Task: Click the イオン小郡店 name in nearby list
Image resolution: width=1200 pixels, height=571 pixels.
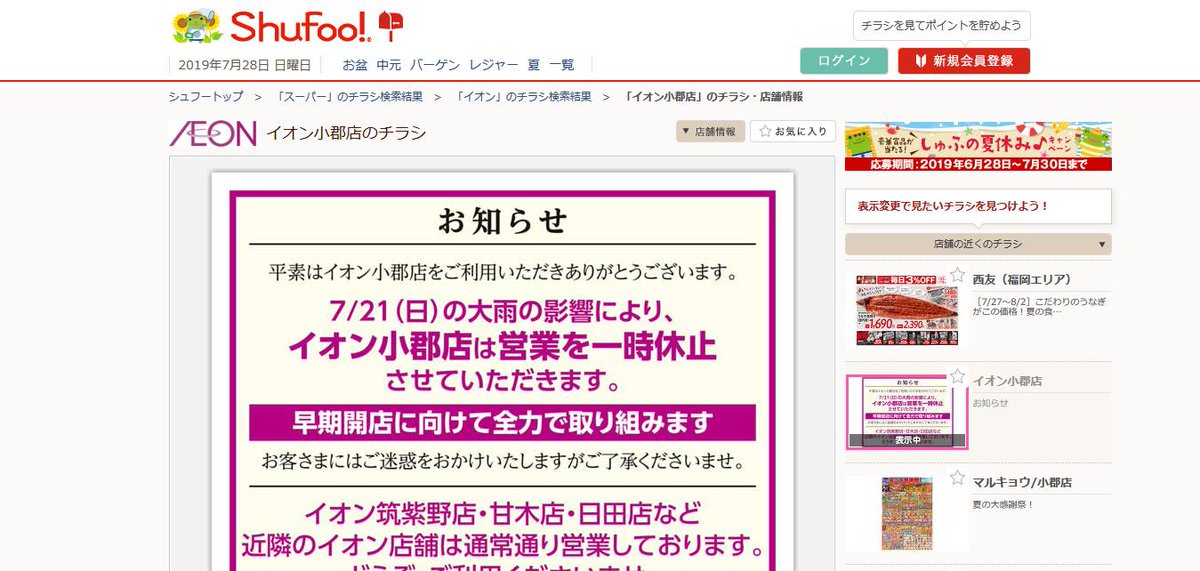Action: coord(1007,382)
